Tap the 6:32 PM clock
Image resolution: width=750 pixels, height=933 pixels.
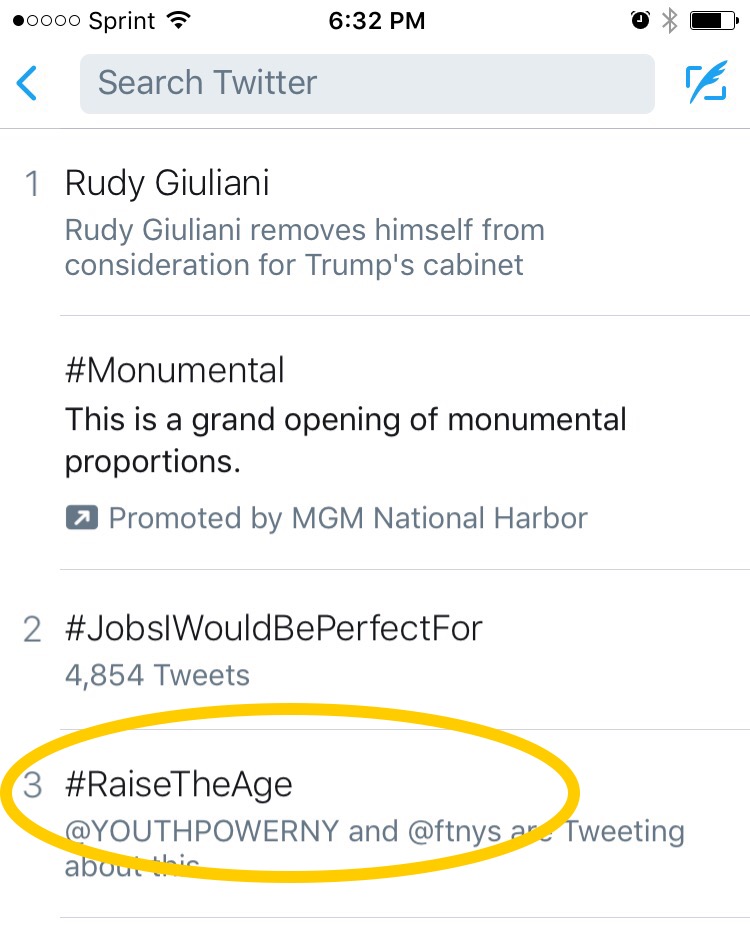click(x=377, y=21)
